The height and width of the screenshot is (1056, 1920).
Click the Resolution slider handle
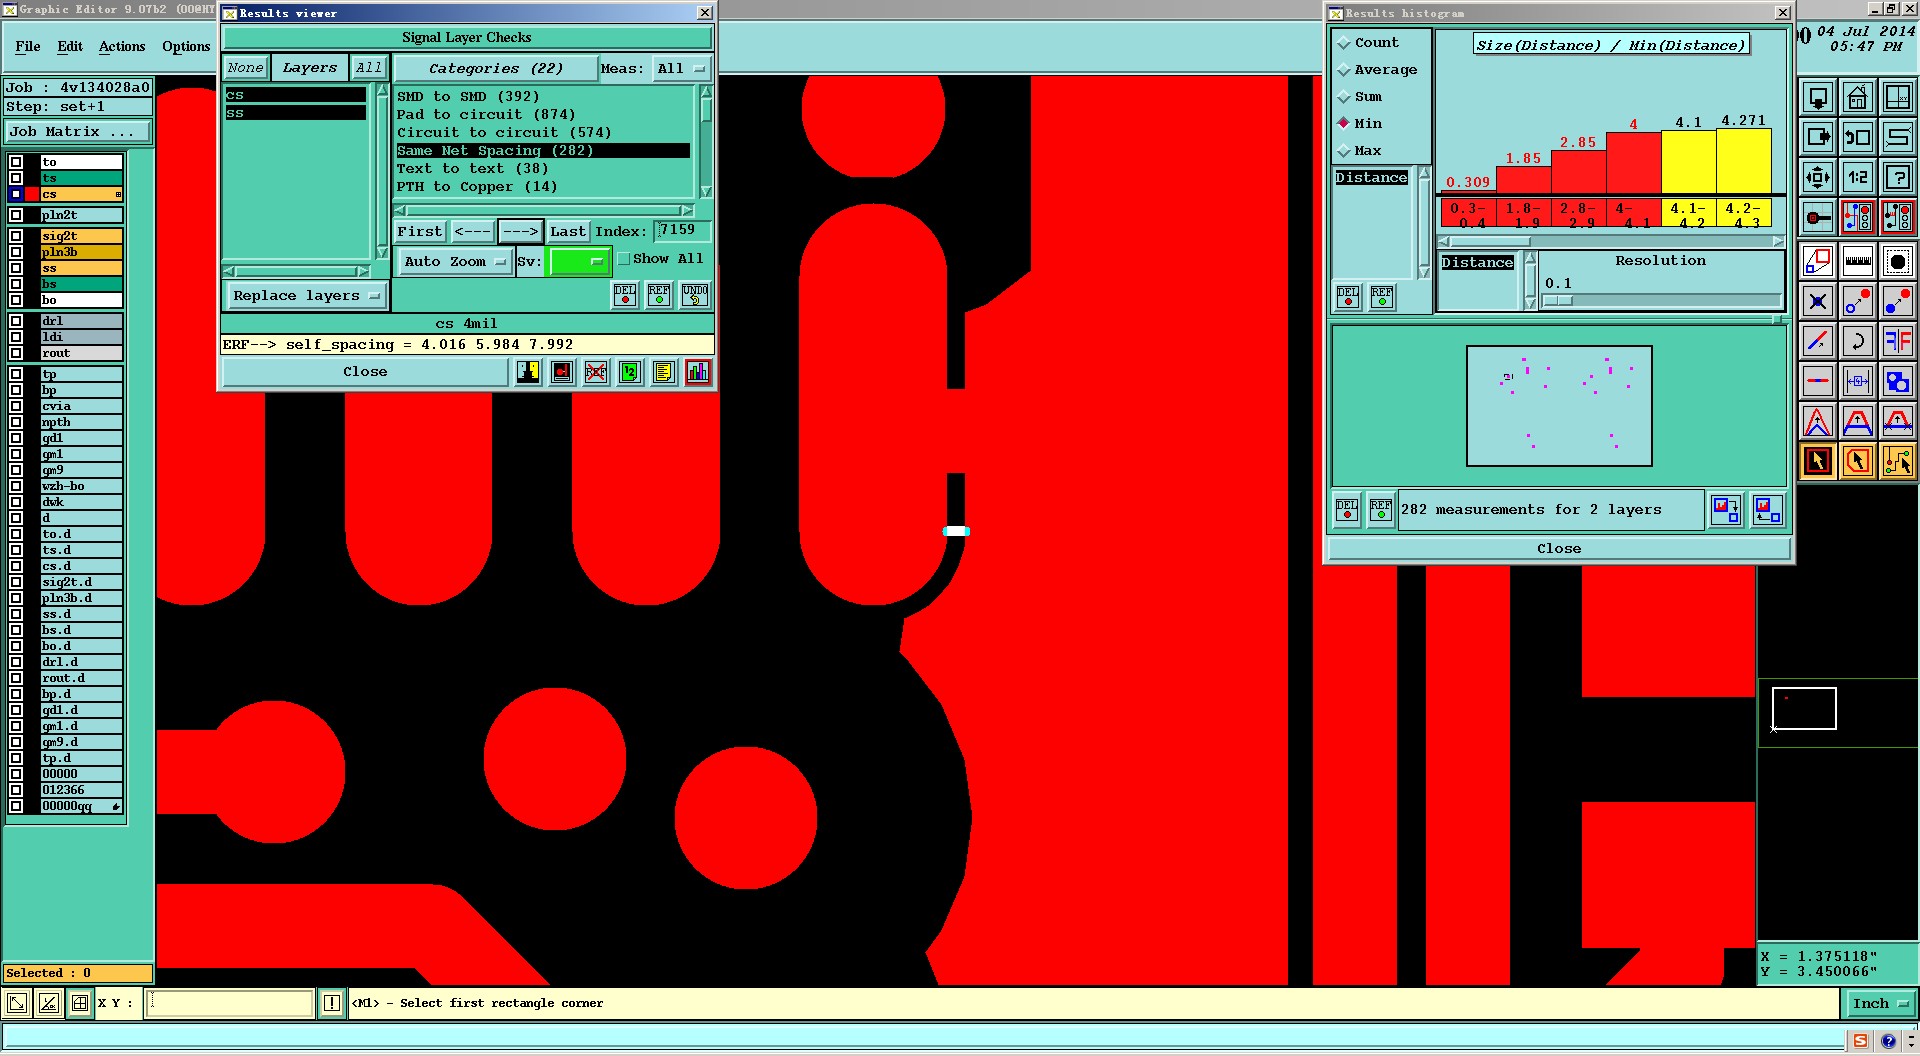pyautogui.click(x=1558, y=301)
